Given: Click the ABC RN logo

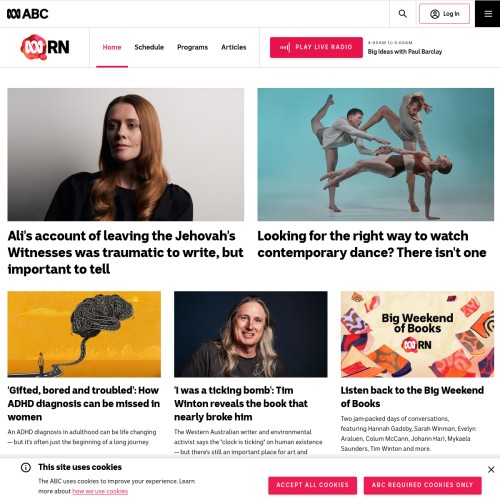Looking at the screenshot, I should pos(45,47).
